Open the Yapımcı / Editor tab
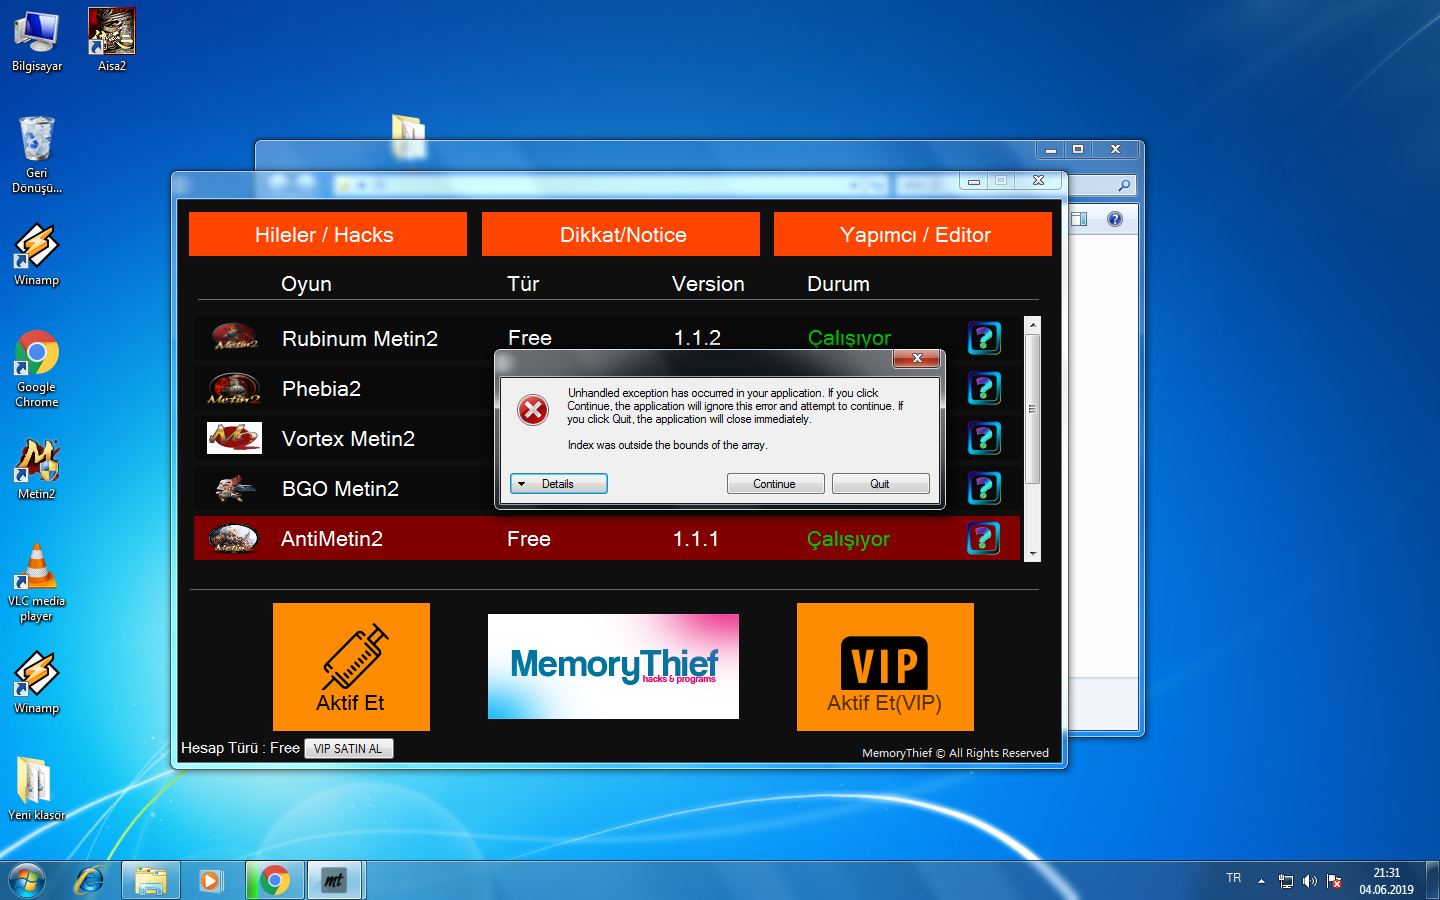This screenshot has width=1440, height=900. [x=913, y=234]
